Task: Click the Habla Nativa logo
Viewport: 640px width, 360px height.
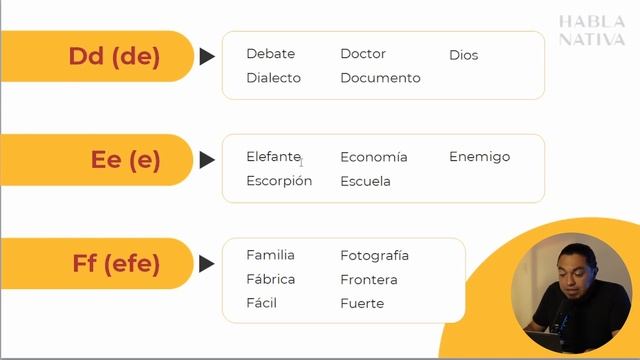Action: pyautogui.click(x=592, y=31)
